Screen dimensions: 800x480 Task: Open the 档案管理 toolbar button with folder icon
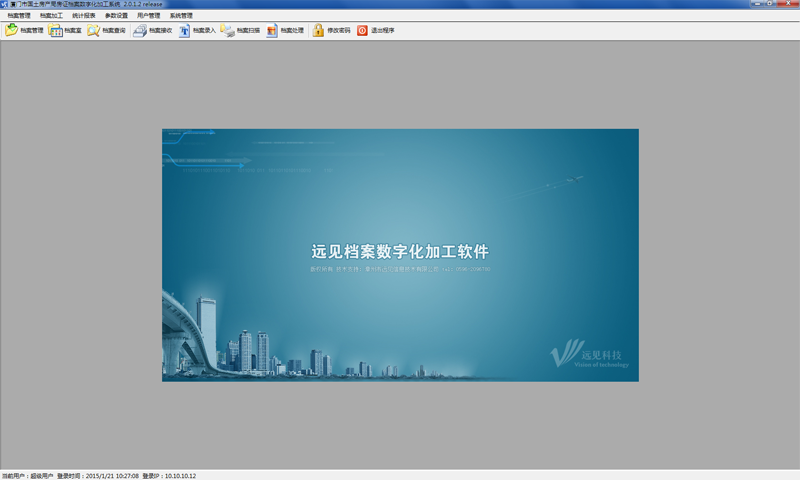coord(24,31)
